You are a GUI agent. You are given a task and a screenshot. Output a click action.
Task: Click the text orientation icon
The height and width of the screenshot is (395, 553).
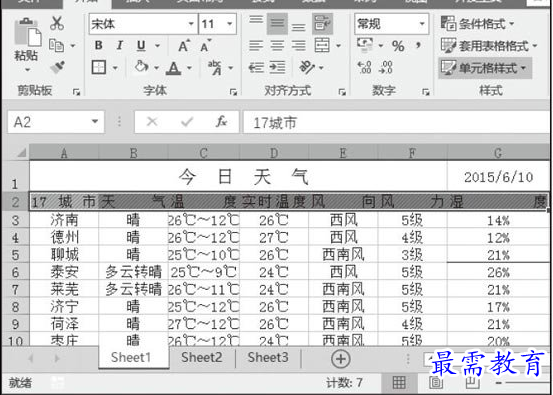(307, 67)
